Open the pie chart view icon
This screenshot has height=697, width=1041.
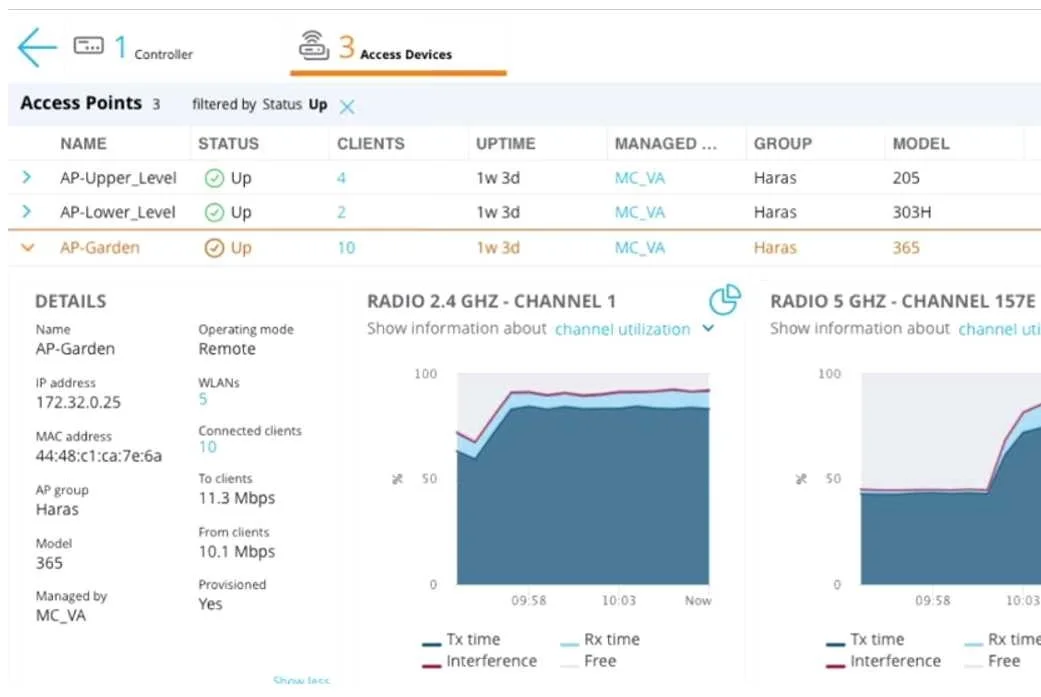(724, 300)
